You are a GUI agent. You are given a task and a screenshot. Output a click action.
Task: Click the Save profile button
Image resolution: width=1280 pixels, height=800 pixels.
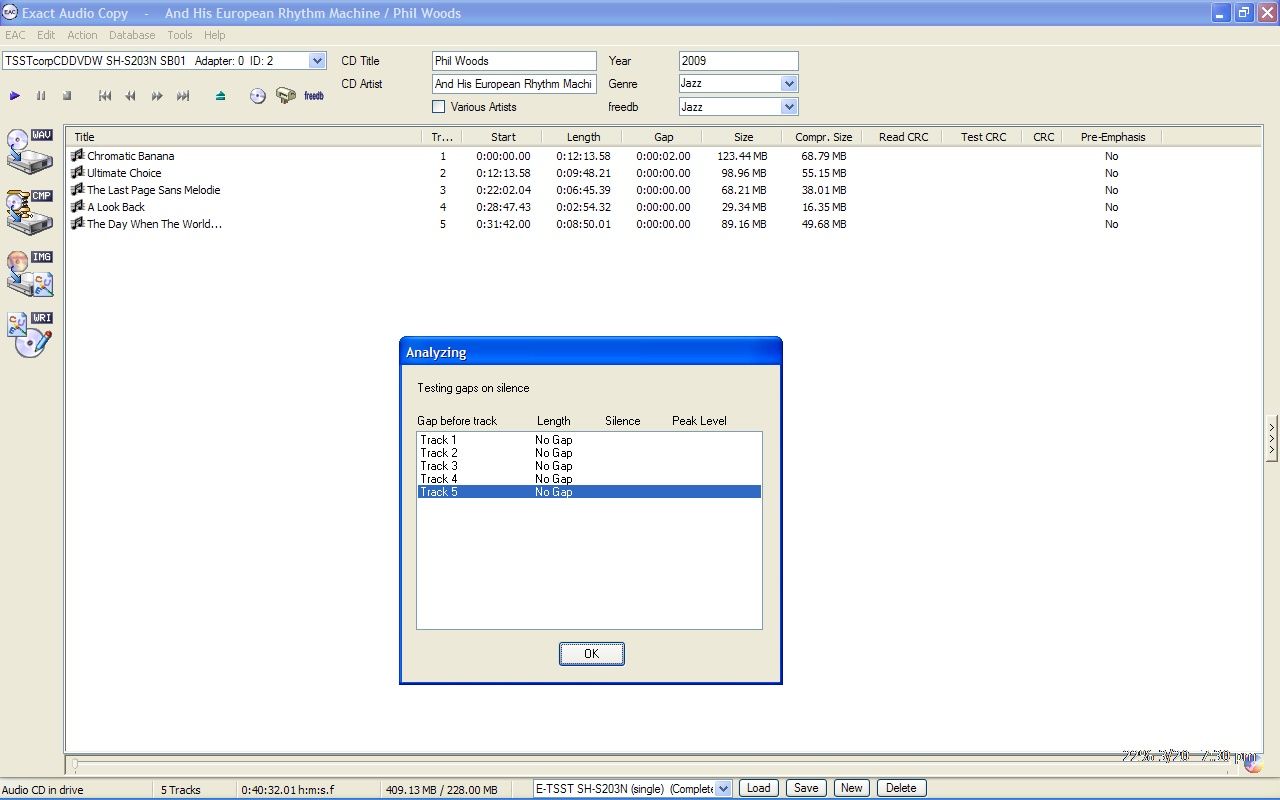[806, 788]
